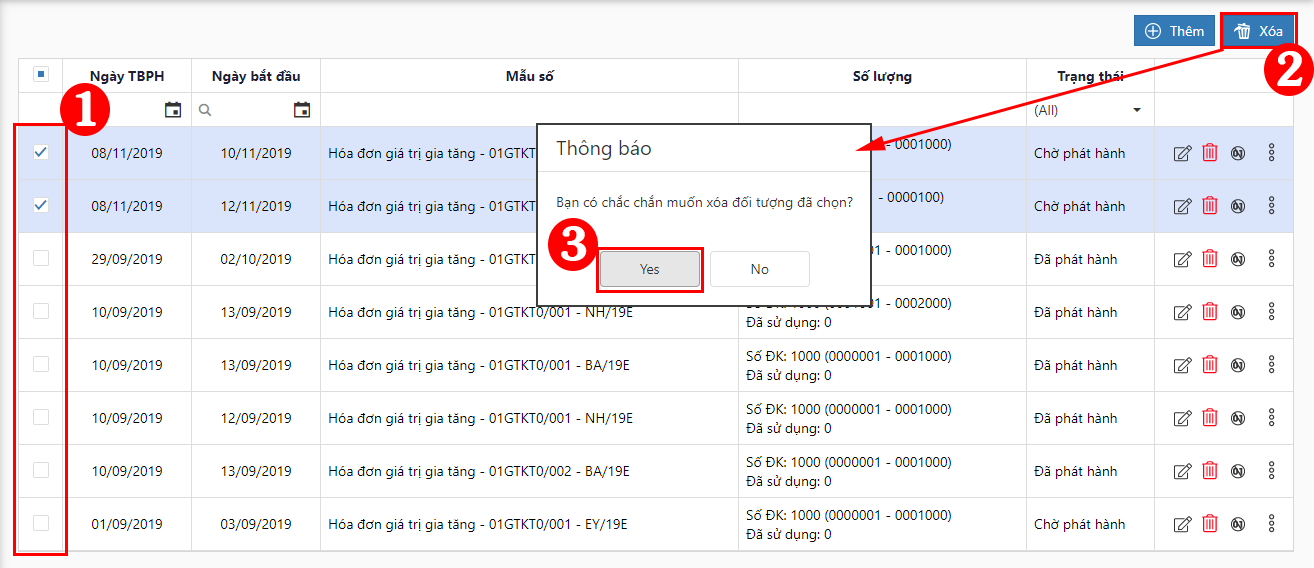
Task: Open calendar picker under Ngày TBPH column
Action: (173, 110)
